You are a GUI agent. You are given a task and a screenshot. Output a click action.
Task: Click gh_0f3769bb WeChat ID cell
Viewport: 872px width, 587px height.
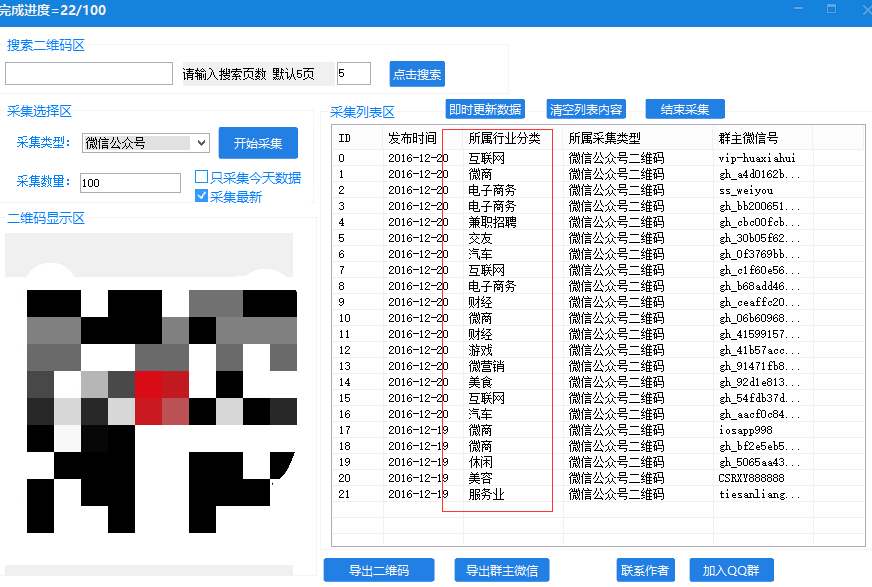click(x=759, y=255)
